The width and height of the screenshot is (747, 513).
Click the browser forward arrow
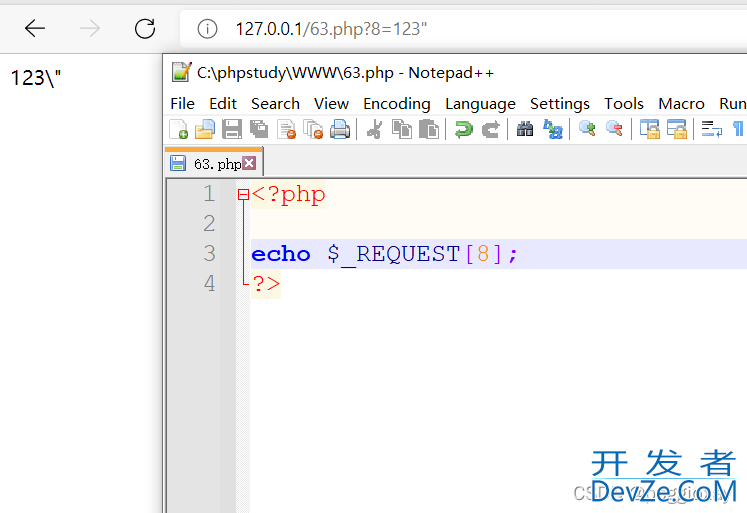coord(90,29)
